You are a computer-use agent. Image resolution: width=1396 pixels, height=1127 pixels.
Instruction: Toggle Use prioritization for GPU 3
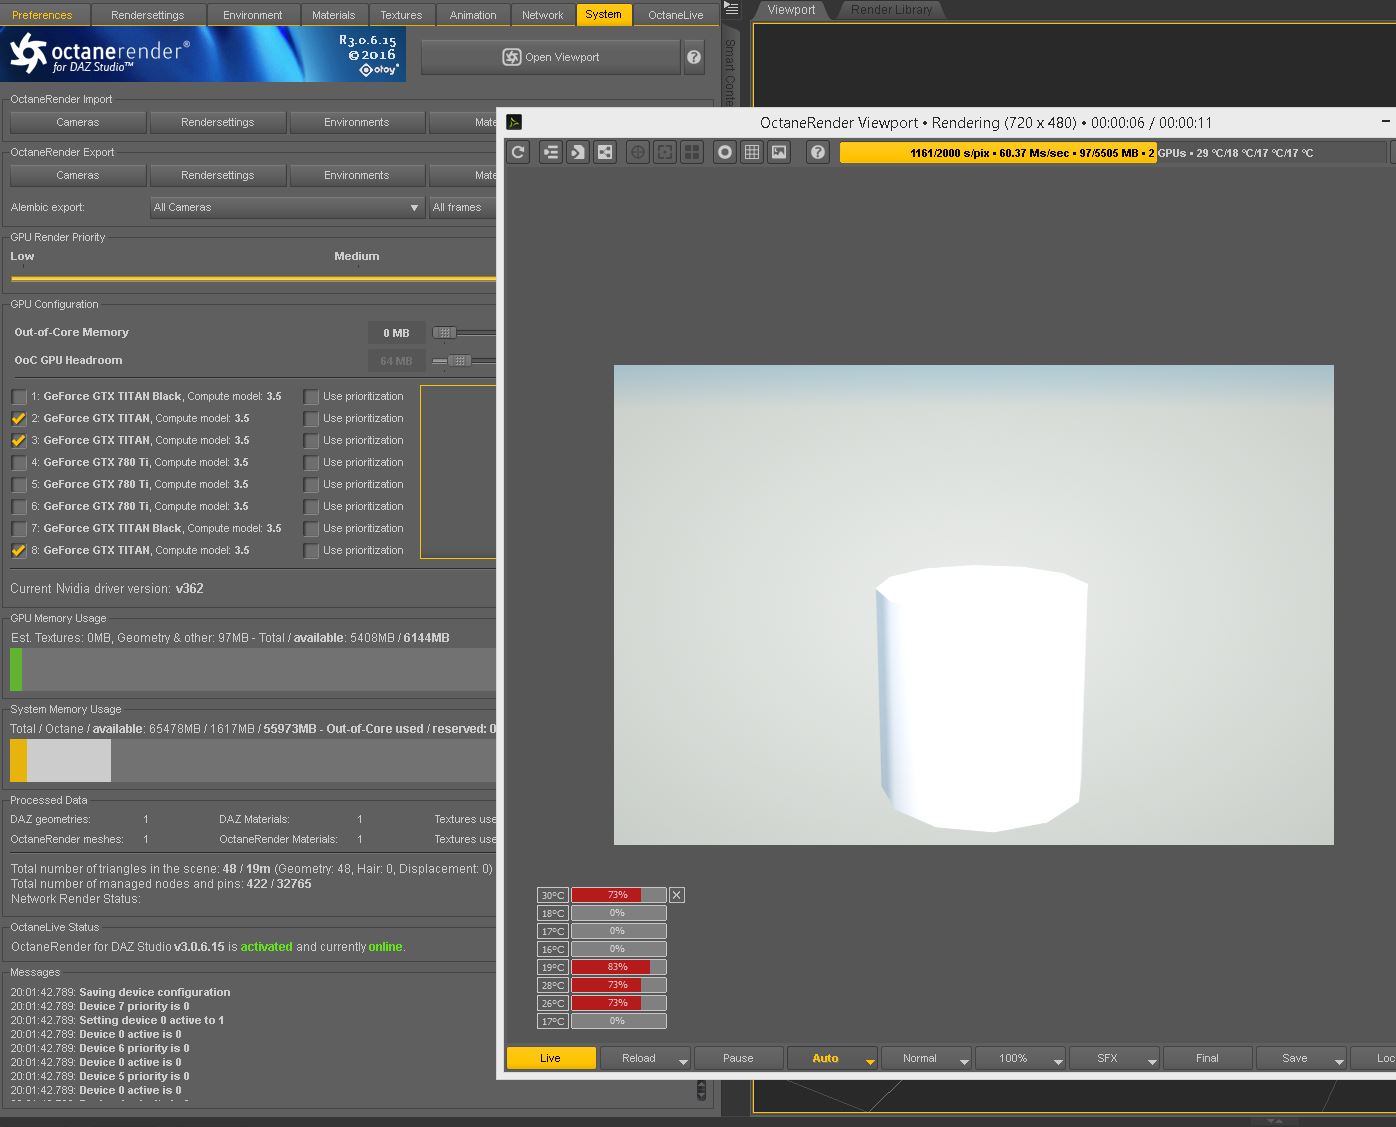coord(311,441)
